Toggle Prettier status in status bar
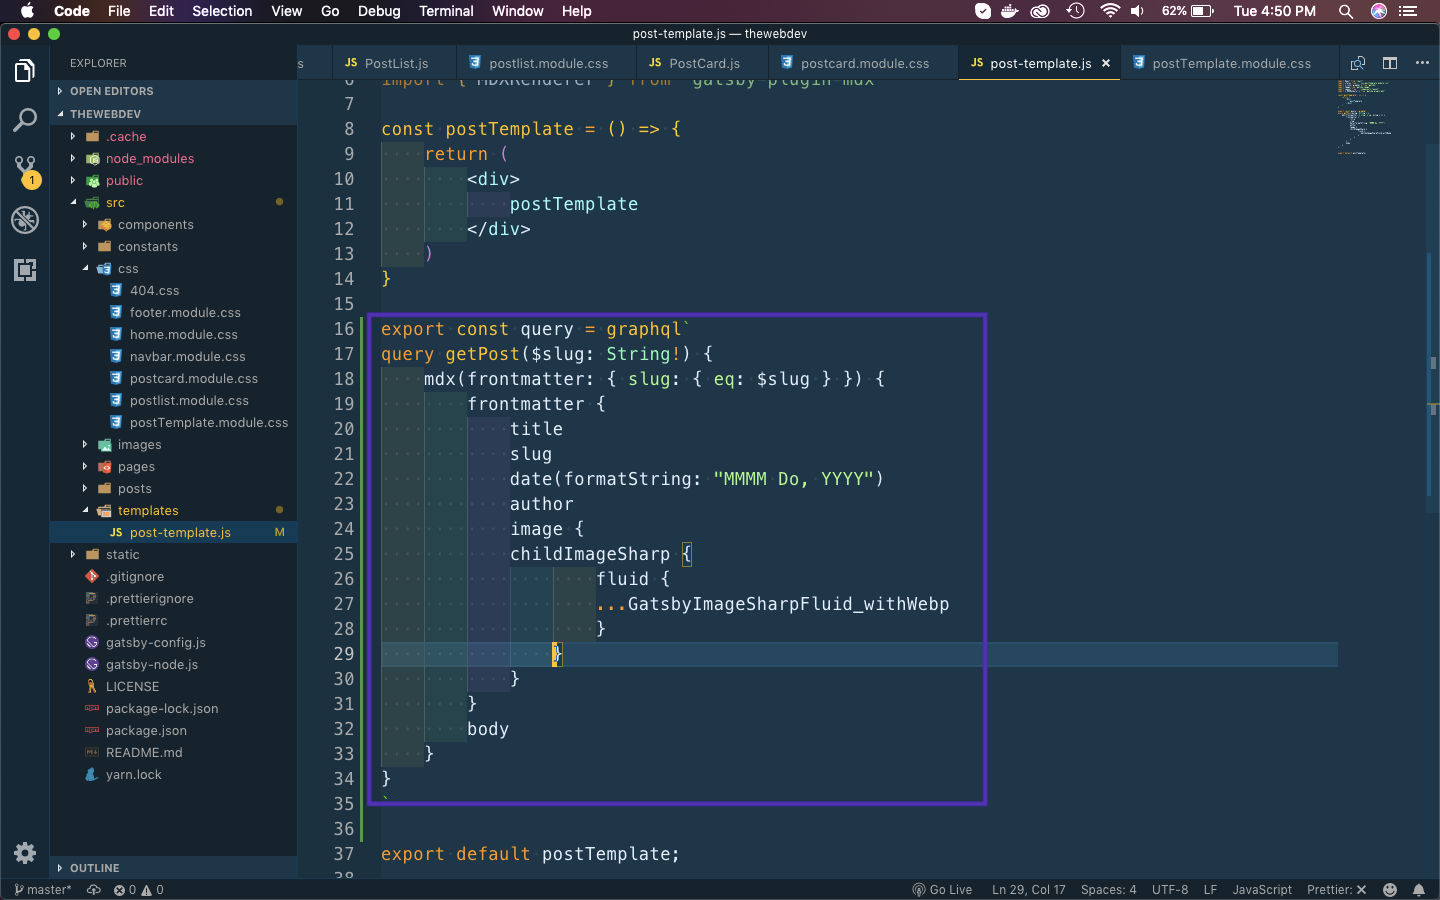 [x=1336, y=890]
